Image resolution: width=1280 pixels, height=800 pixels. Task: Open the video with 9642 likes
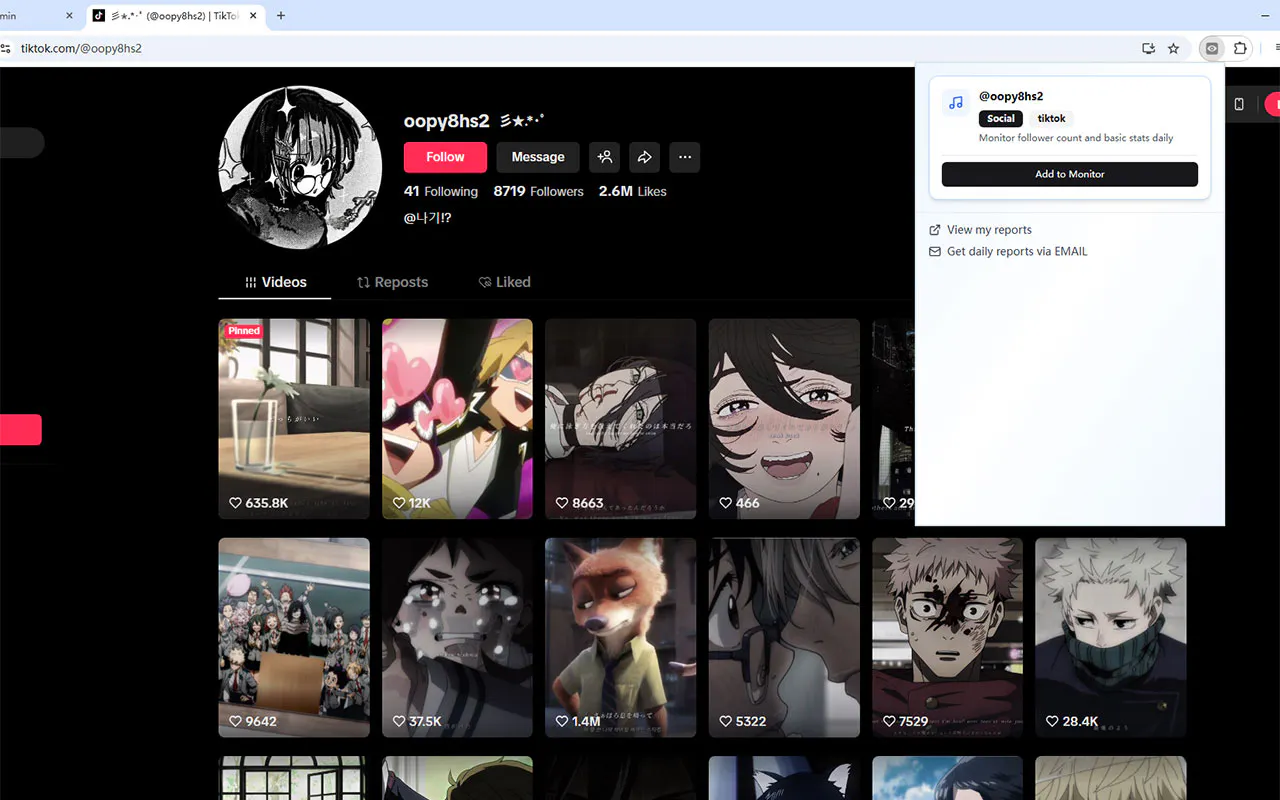click(x=294, y=638)
